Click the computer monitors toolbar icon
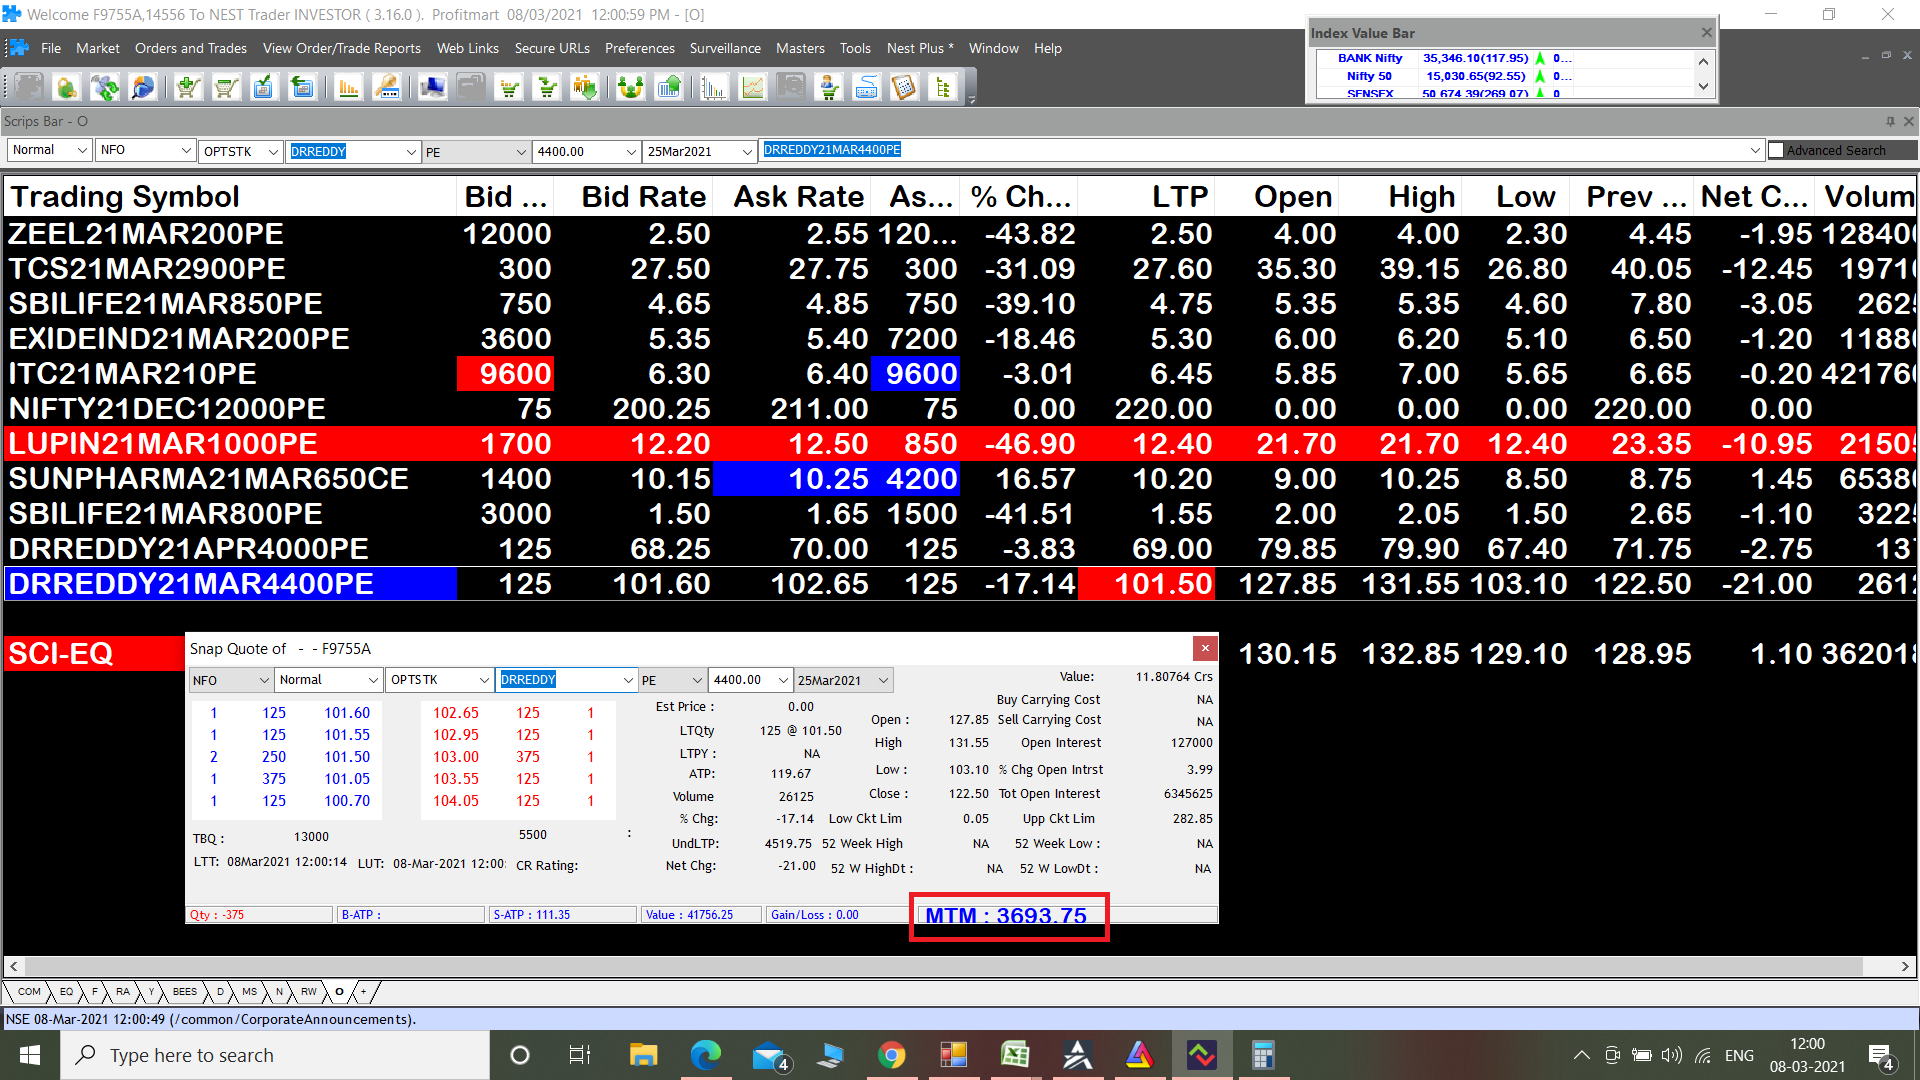1920x1080 pixels. pos(433,88)
